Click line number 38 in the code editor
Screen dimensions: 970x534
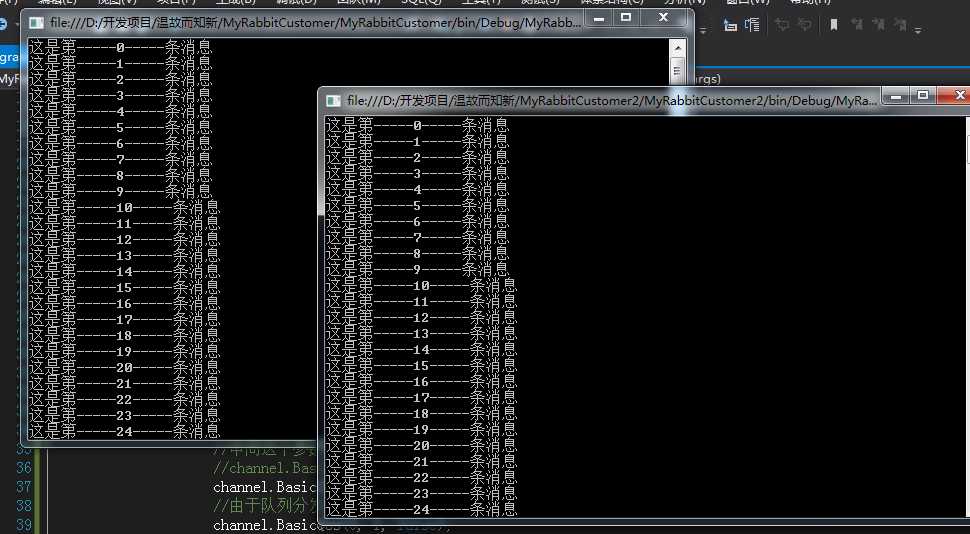(24, 506)
